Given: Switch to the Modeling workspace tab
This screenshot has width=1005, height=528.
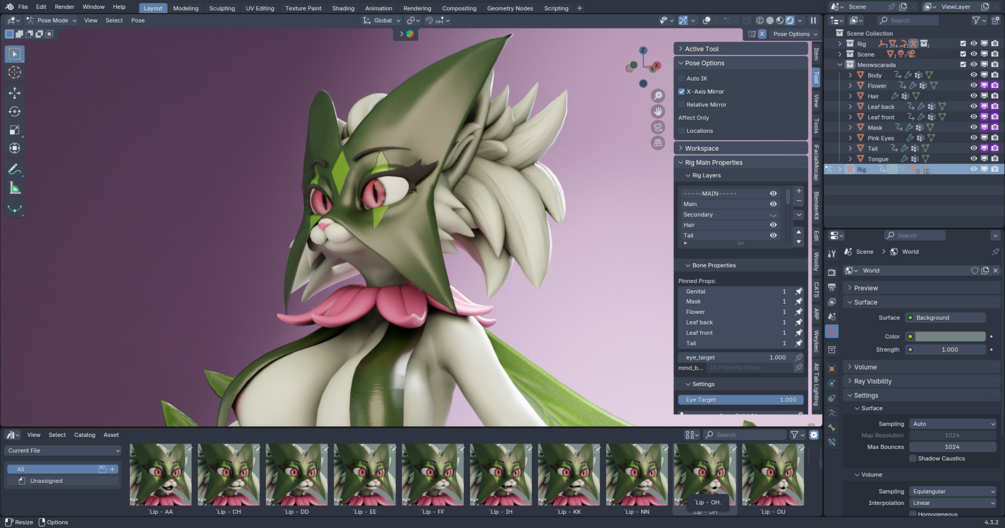Looking at the screenshot, I should click(185, 8).
